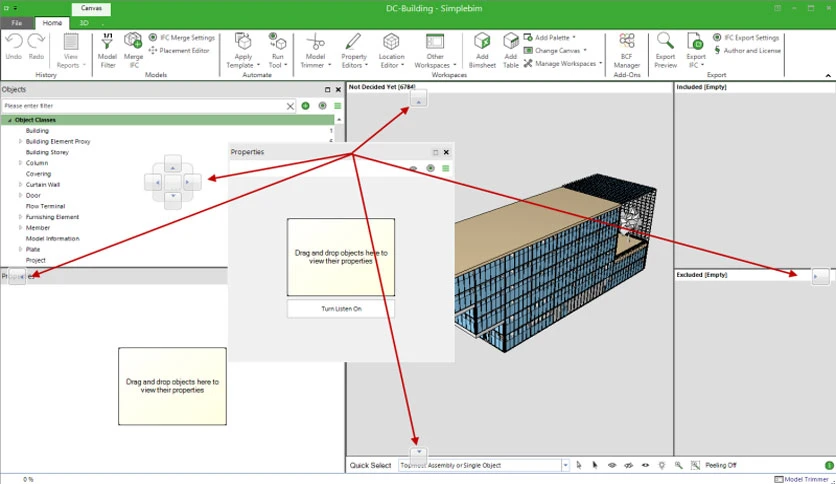Open the BCF Manager add-on
Viewport: 836px width, 484px height.
click(x=626, y=51)
